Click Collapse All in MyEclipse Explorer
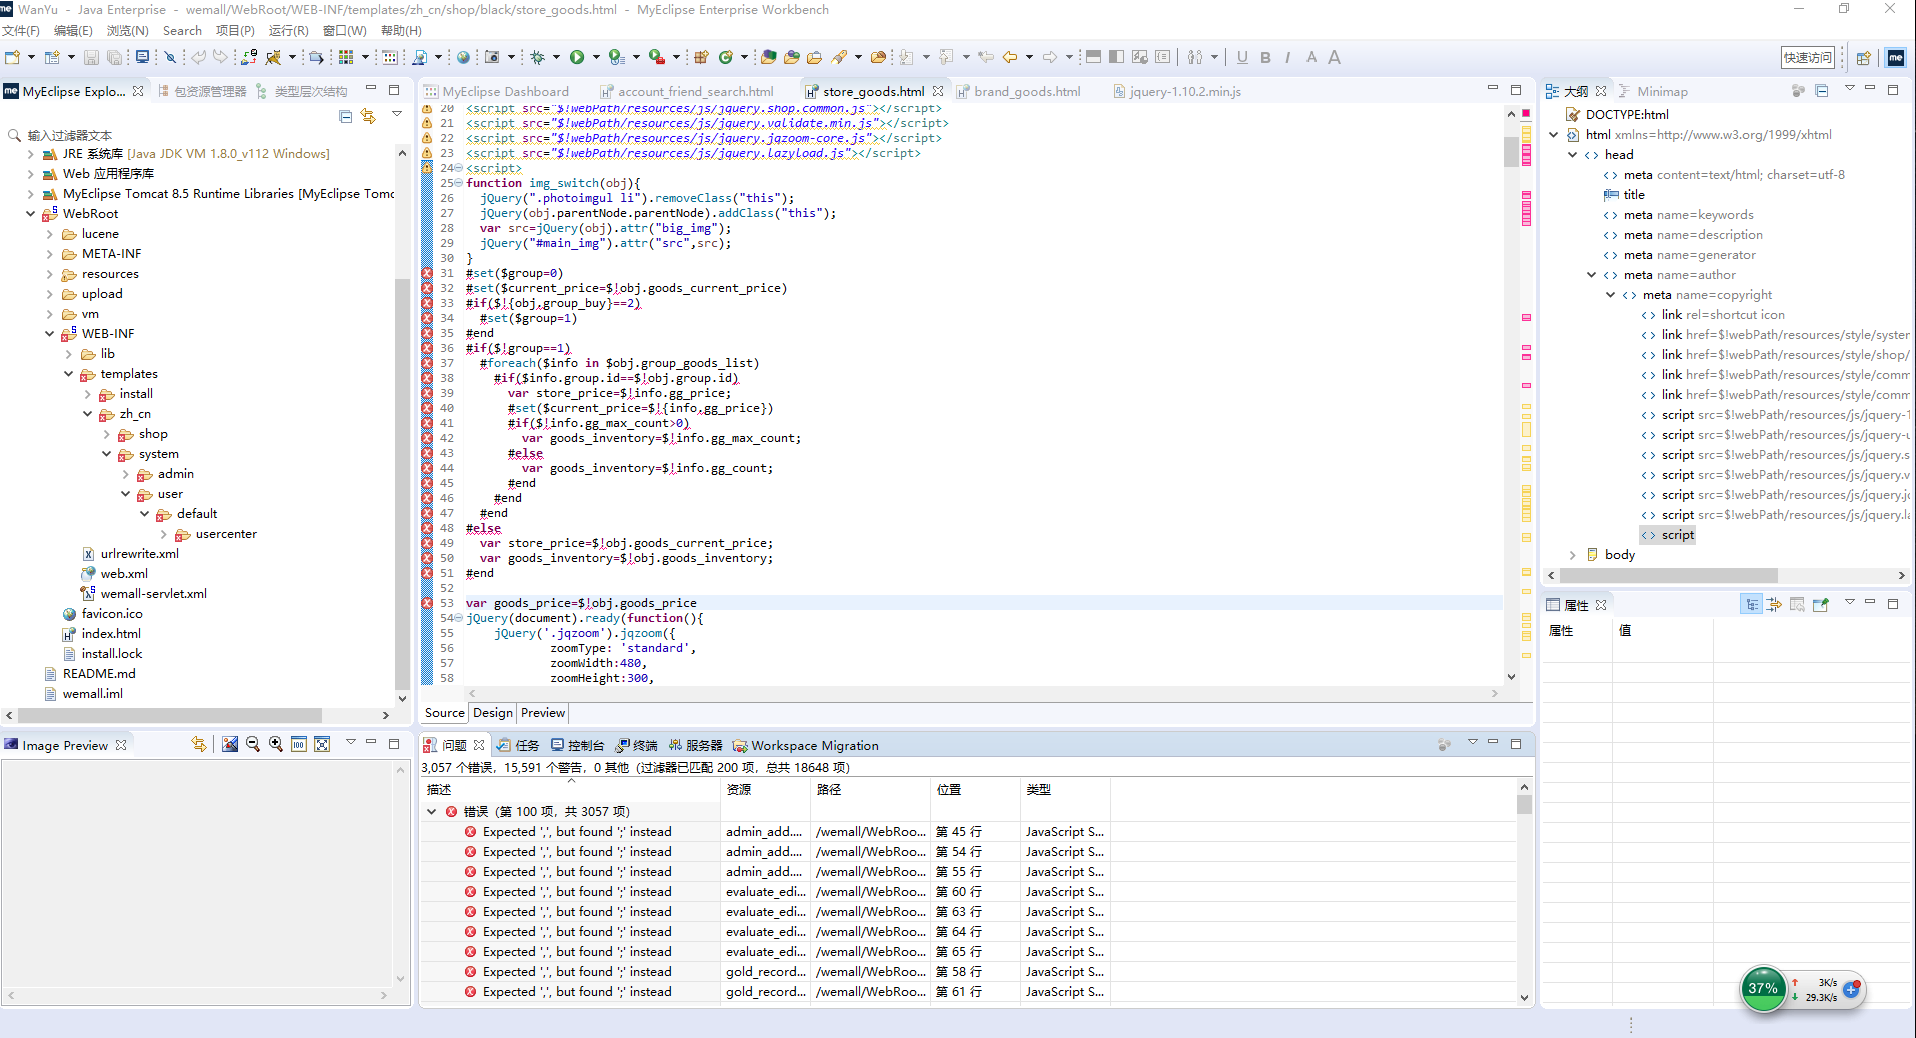Viewport: 1916px width, 1038px height. [x=345, y=116]
